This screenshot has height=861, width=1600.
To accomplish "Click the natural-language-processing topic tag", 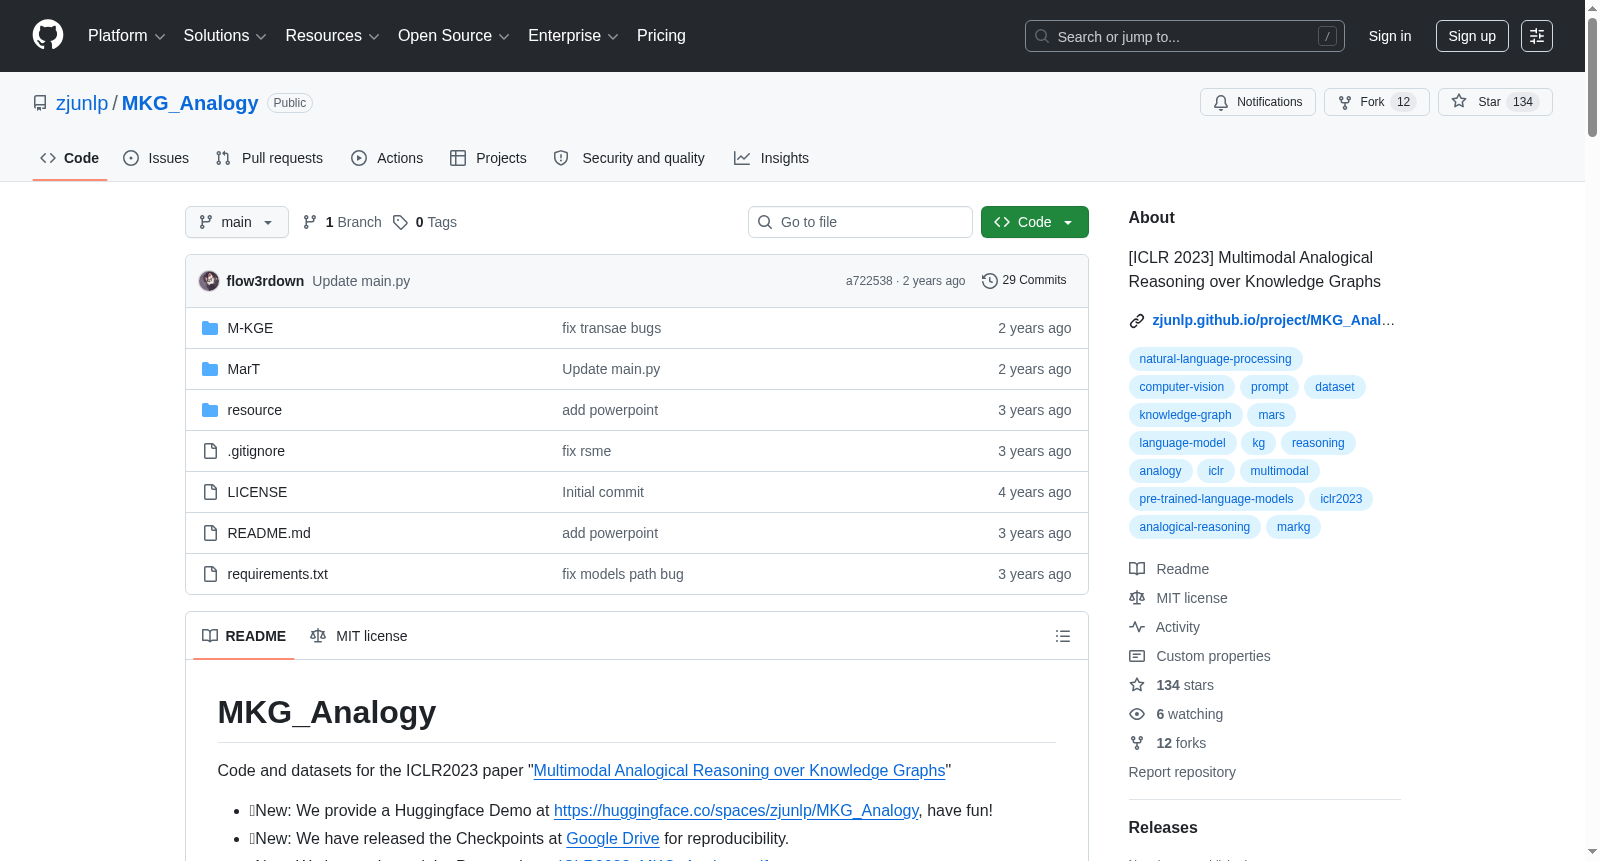I will (x=1215, y=359).
